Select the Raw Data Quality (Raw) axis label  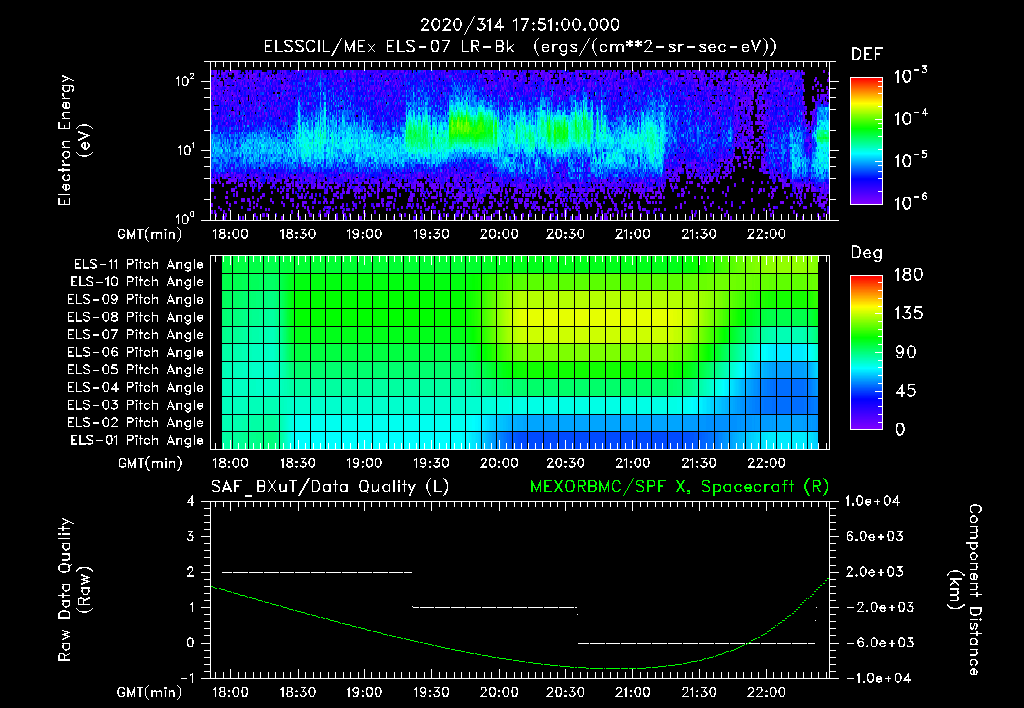point(74,590)
